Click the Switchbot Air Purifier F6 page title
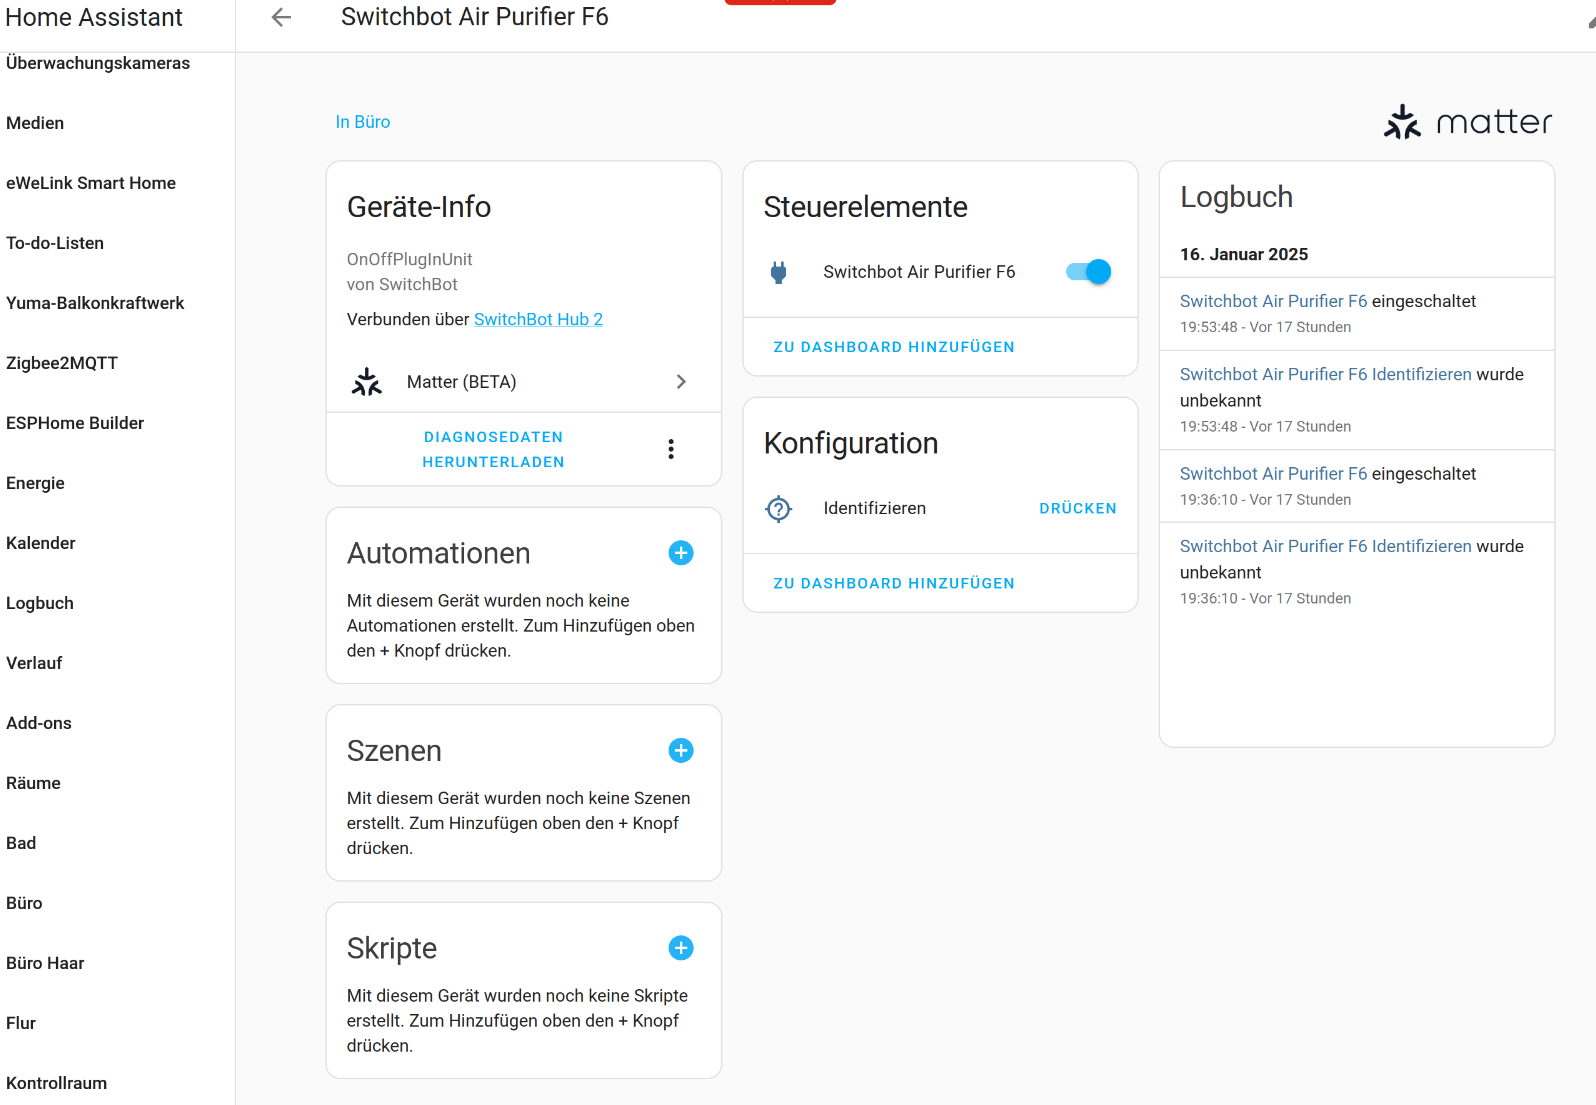1596x1105 pixels. click(474, 17)
